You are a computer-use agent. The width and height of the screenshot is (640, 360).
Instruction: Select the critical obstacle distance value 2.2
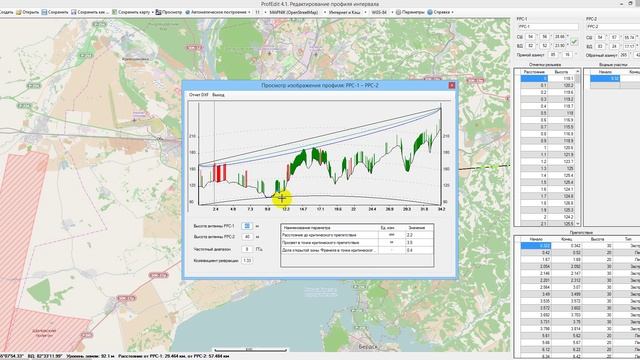coord(419,235)
